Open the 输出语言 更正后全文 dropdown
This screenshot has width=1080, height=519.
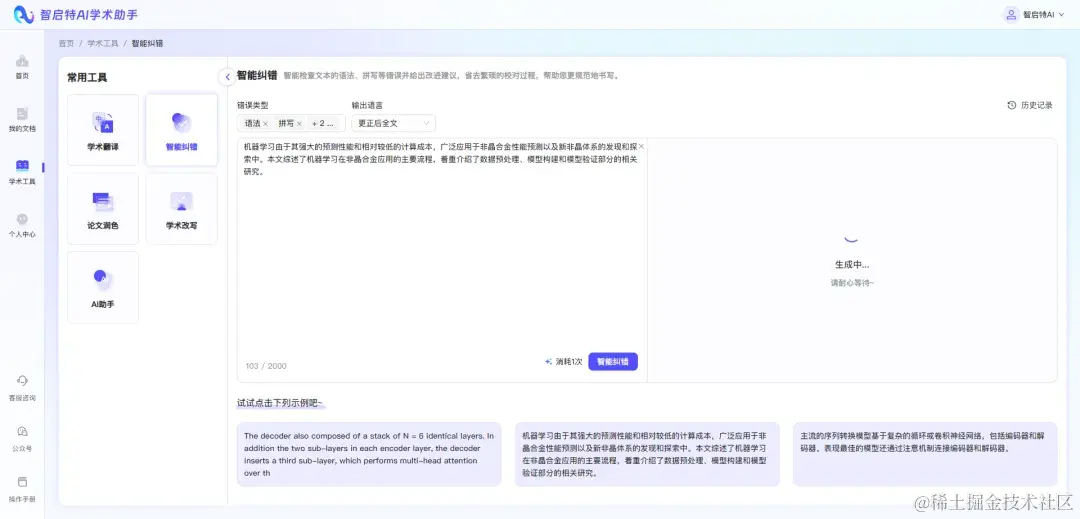[x=393, y=124]
